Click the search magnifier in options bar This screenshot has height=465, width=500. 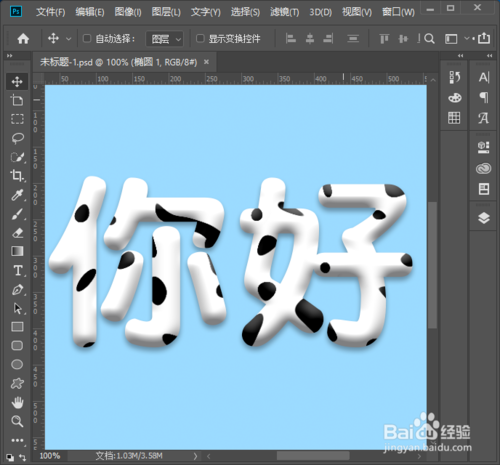click(429, 39)
